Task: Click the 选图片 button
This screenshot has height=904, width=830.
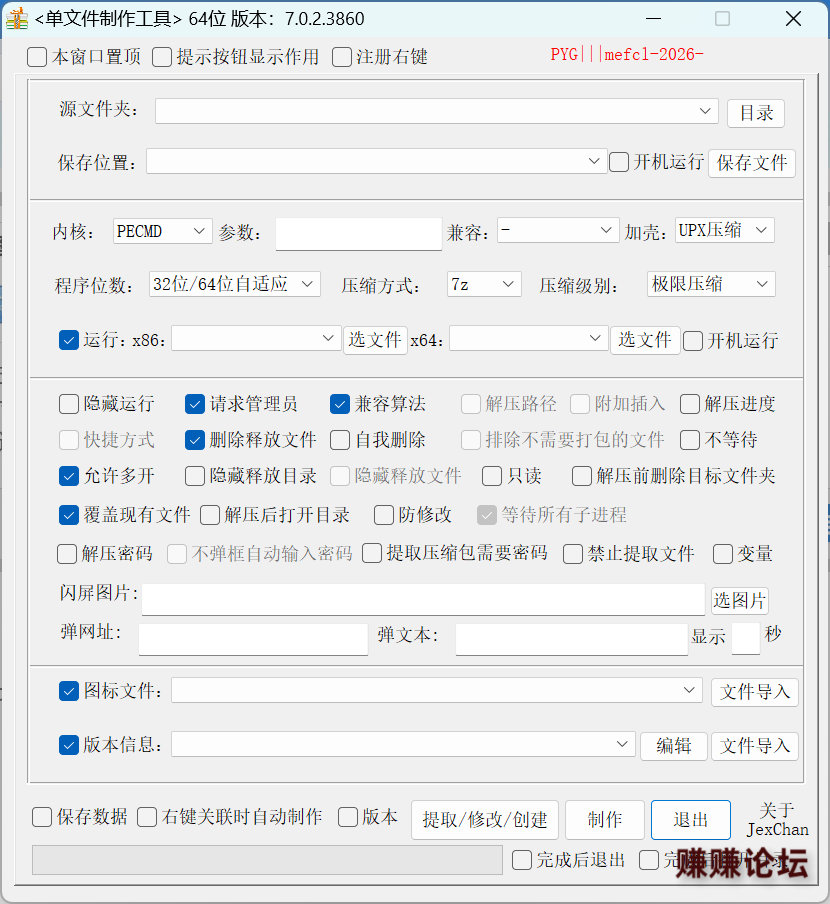Action: click(x=739, y=600)
